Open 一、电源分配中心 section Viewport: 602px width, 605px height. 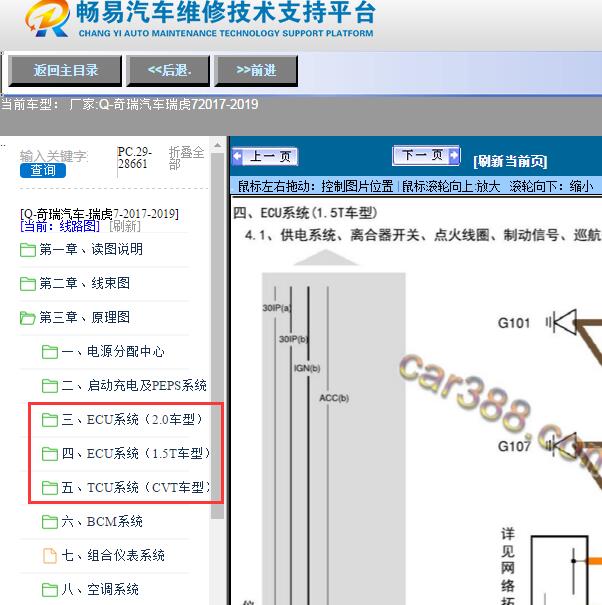(113, 351)
